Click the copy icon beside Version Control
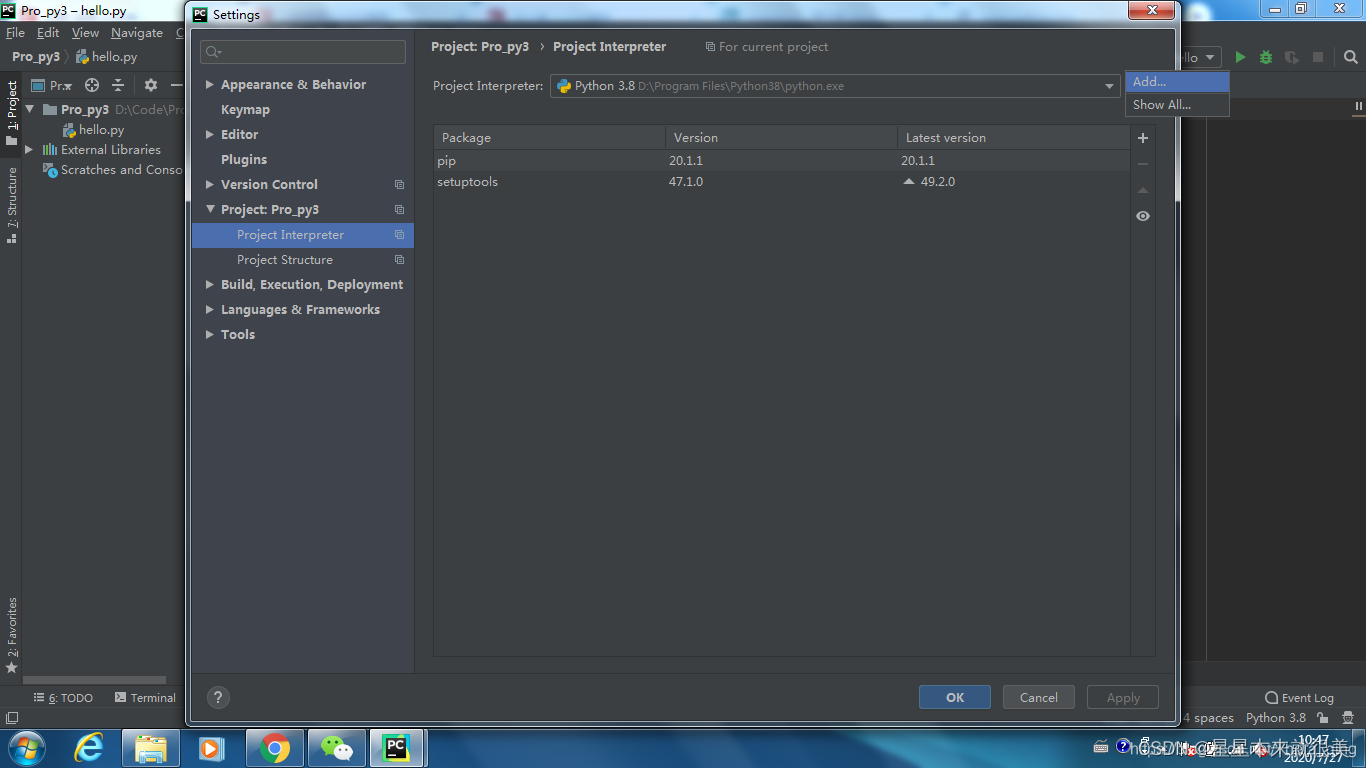This screenshot has width=1366, height=768. (399, 185)
